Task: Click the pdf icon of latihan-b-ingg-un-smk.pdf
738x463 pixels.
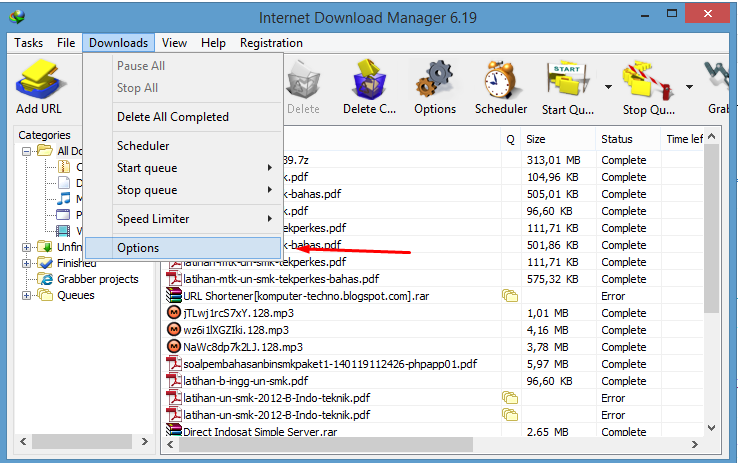Action: coord(174,381)
